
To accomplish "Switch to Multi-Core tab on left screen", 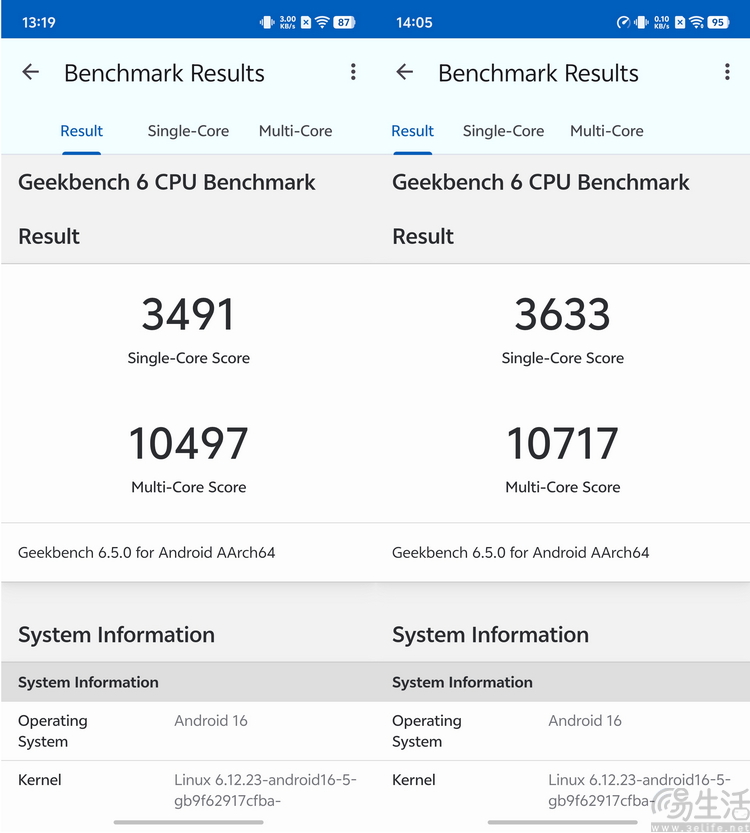I will click(x=295, y=131).
